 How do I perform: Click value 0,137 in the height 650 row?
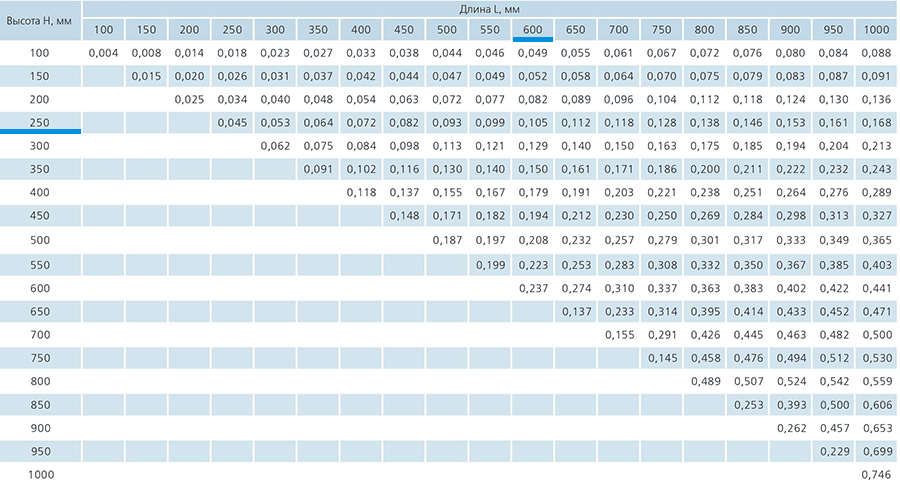click(576, 312)
